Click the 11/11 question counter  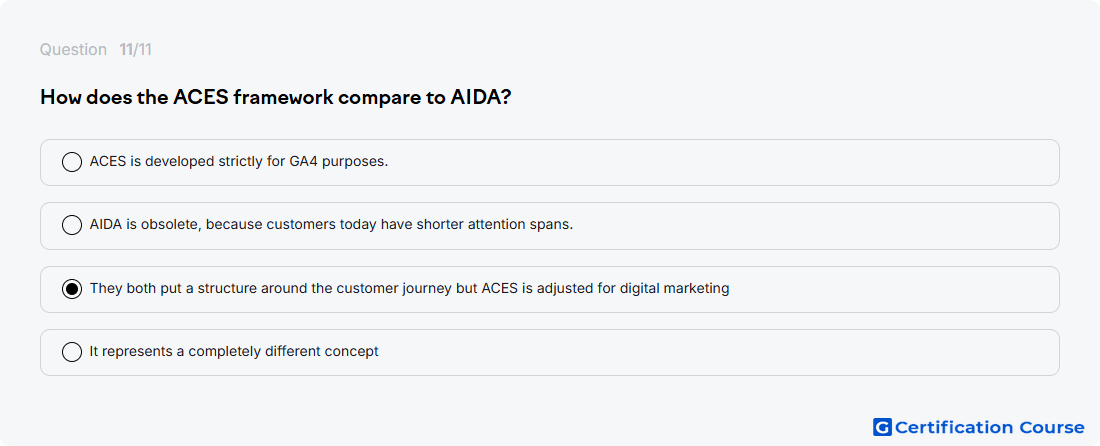coord(135,50)
